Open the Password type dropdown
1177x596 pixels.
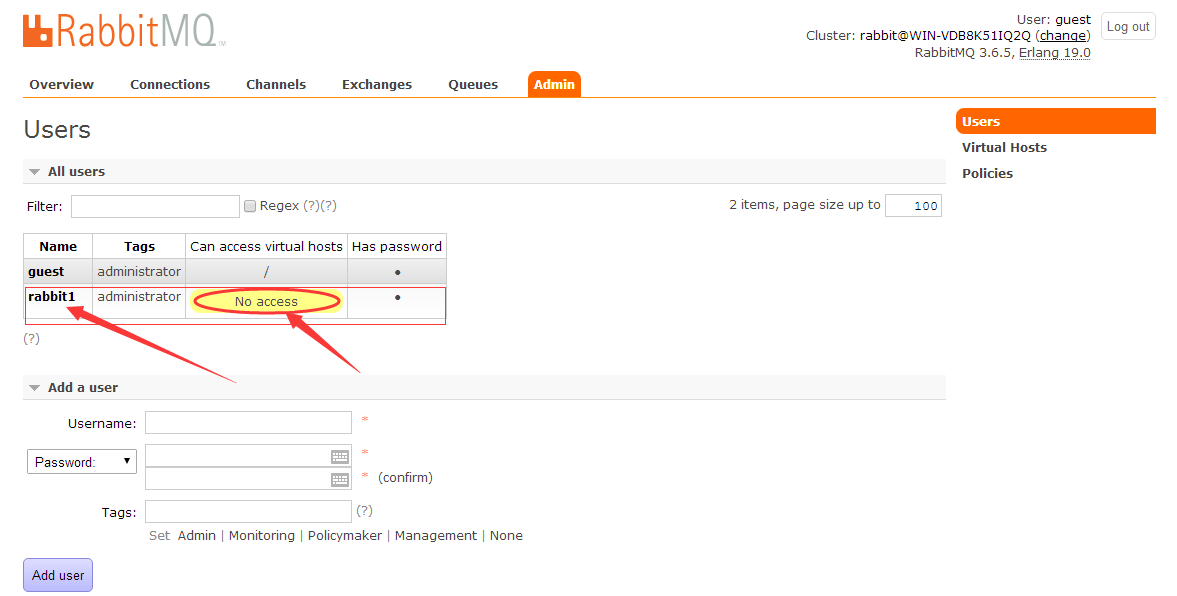click(x=82, y=462)
